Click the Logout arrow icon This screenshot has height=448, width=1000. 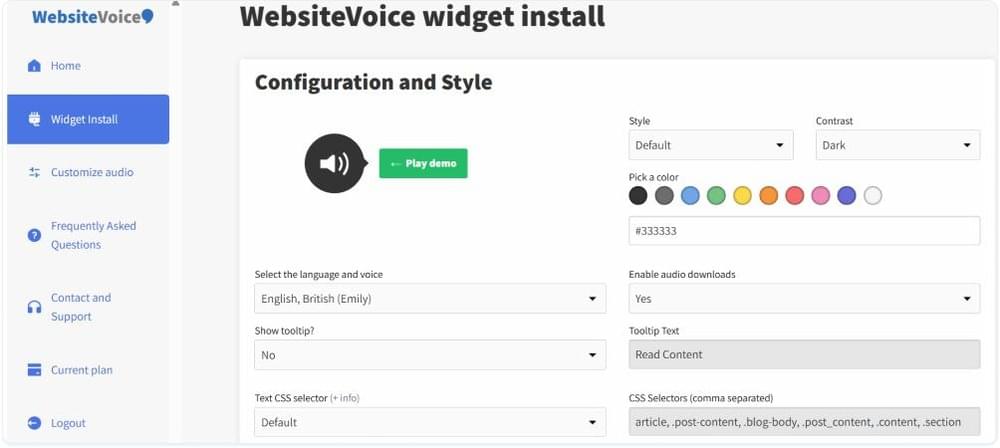coord(34,423)
